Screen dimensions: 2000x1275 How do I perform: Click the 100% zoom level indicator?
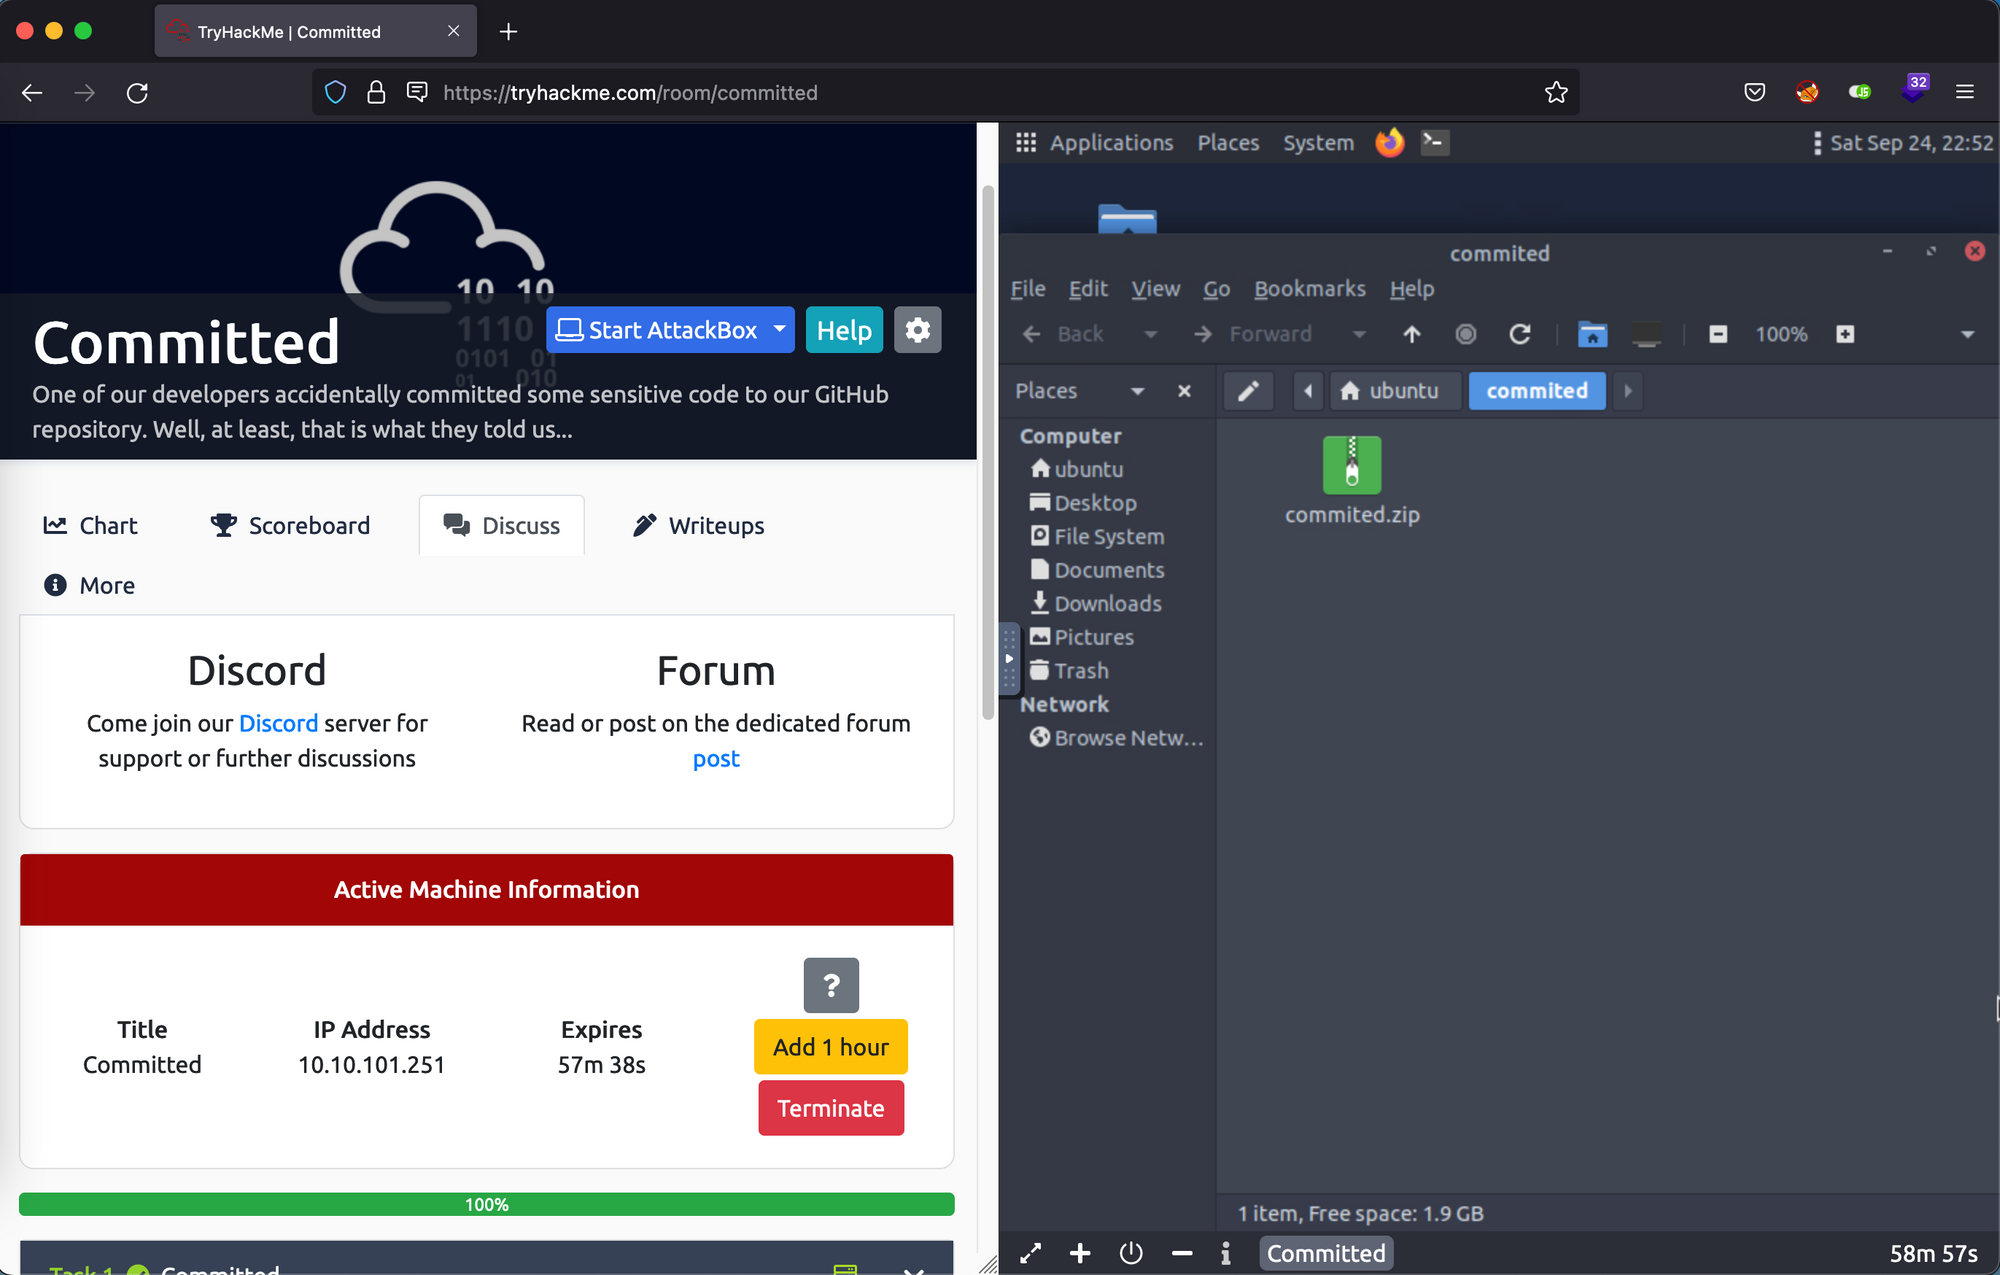[1781, 334]
